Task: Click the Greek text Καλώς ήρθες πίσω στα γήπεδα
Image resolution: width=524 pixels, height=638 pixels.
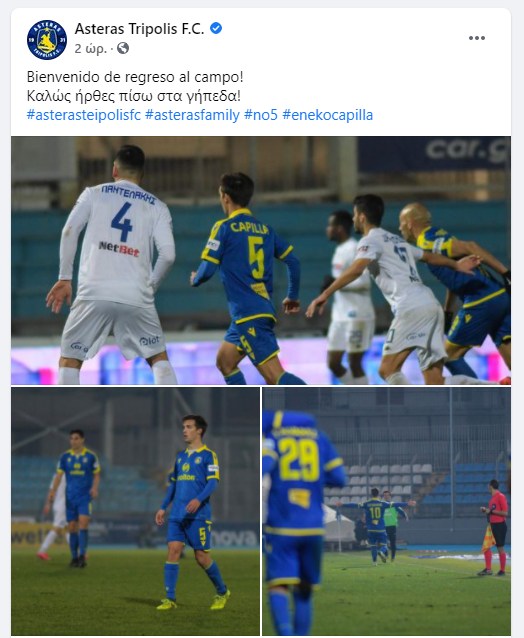Action: tap(134, 96)
